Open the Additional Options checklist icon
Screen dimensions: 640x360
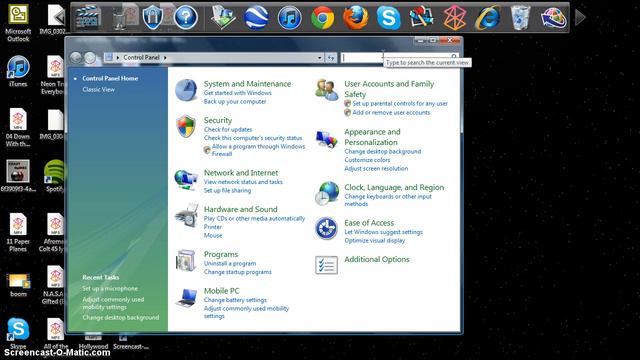(x=326, y=265)
